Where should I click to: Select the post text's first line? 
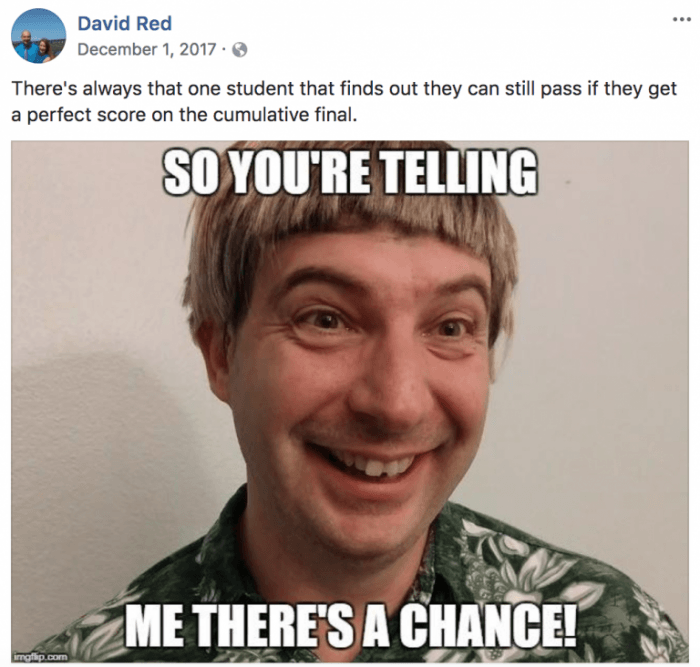(344, 89)
